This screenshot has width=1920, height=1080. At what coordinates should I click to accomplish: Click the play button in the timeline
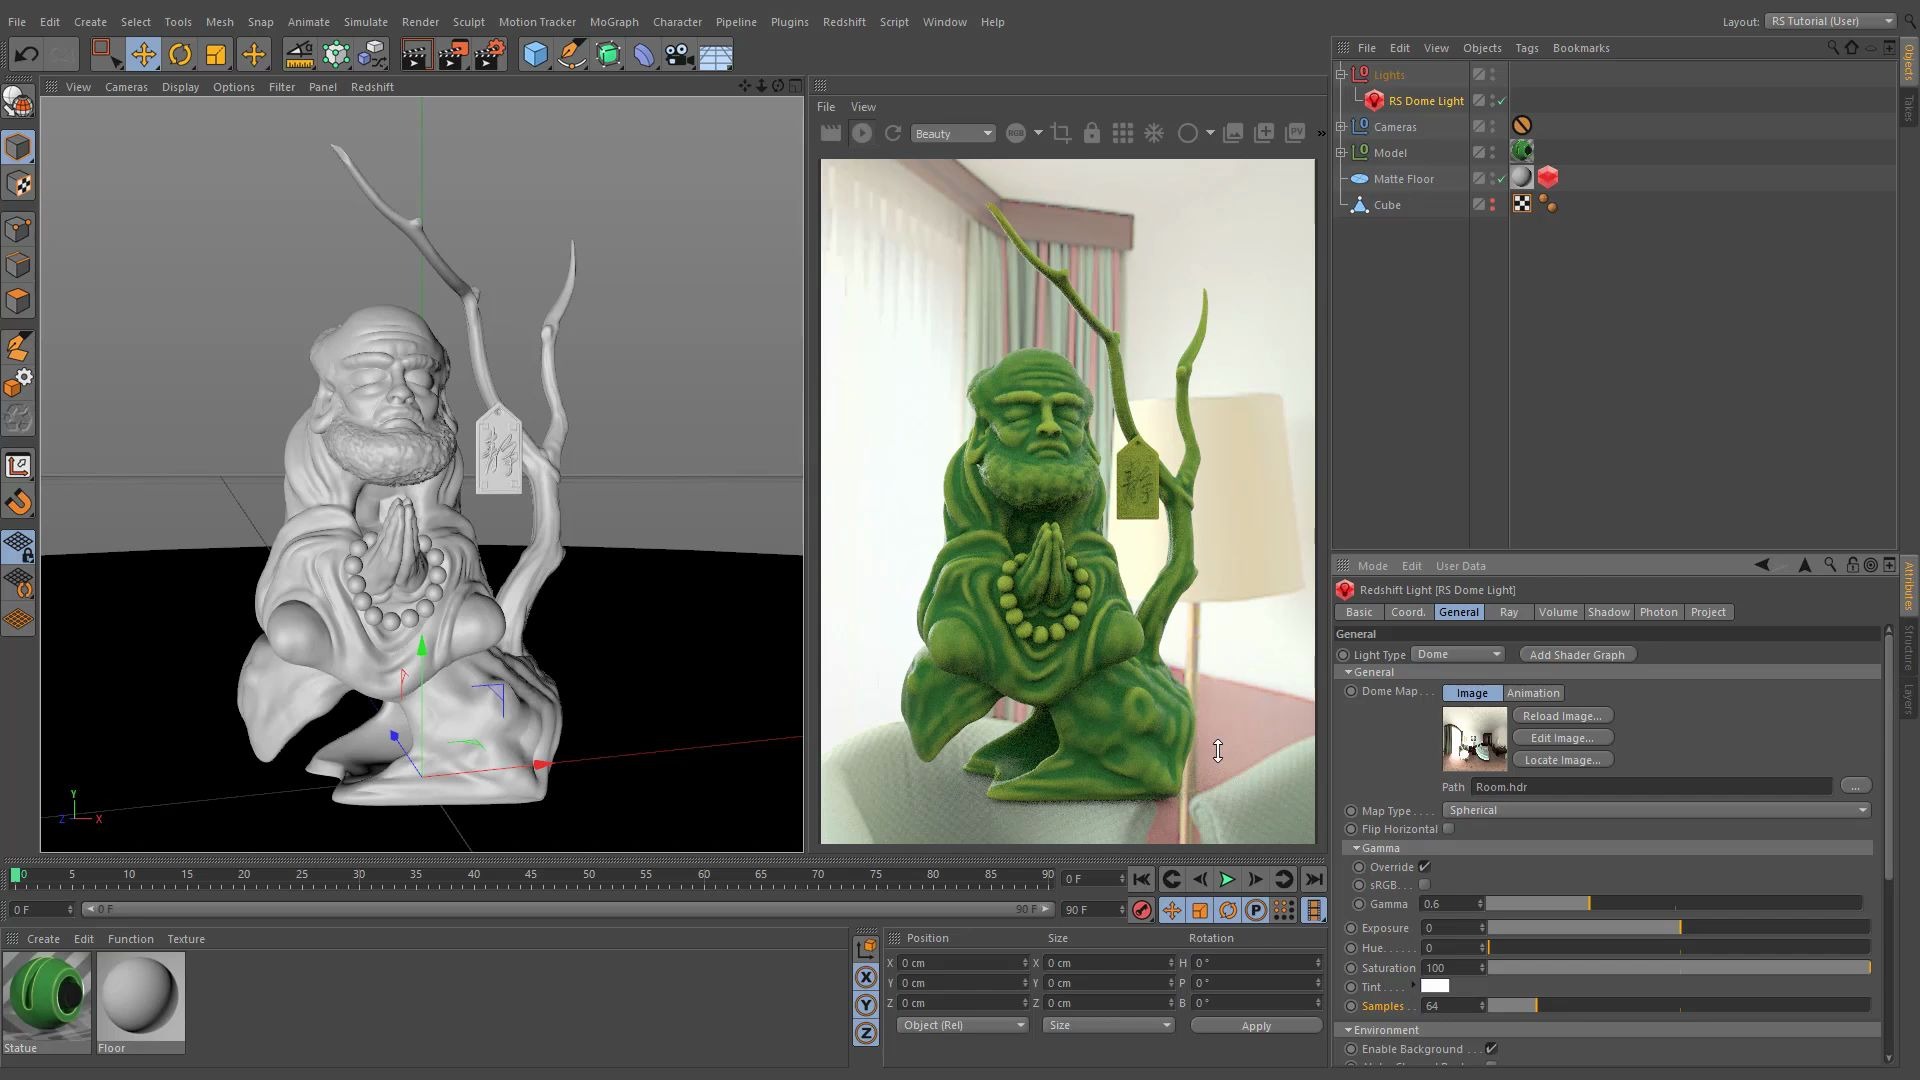tap(1227, 879)
